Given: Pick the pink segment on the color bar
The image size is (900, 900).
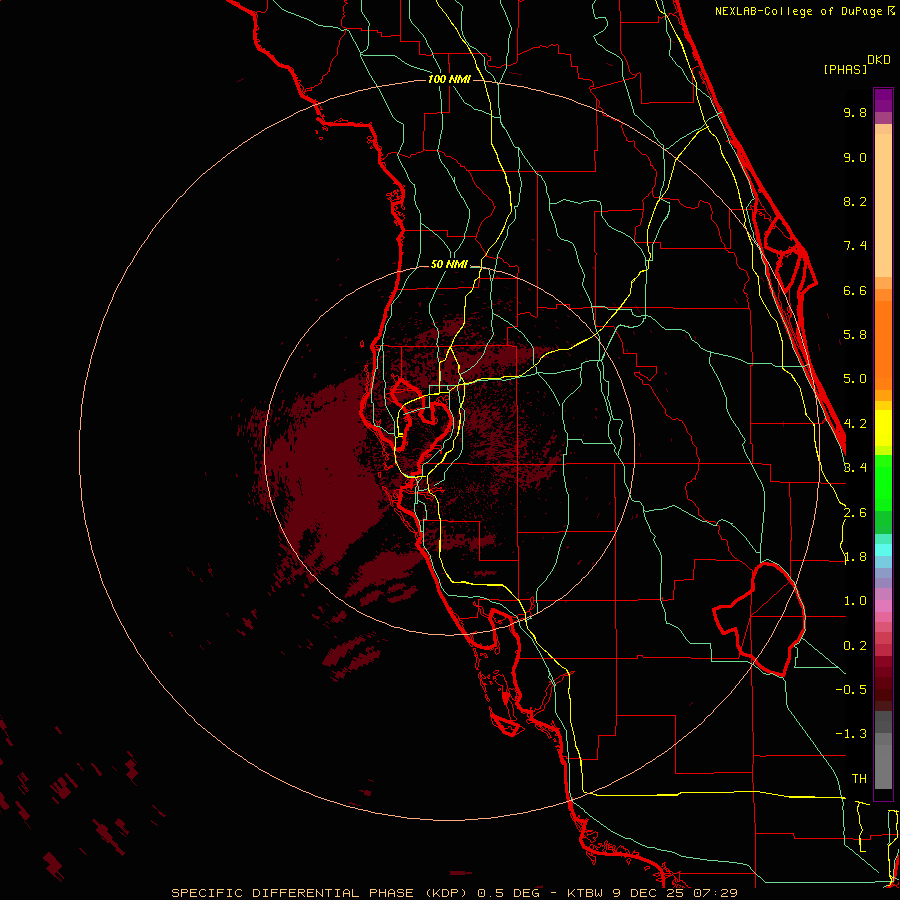Looking at the screenshot, I should point(883,606).
